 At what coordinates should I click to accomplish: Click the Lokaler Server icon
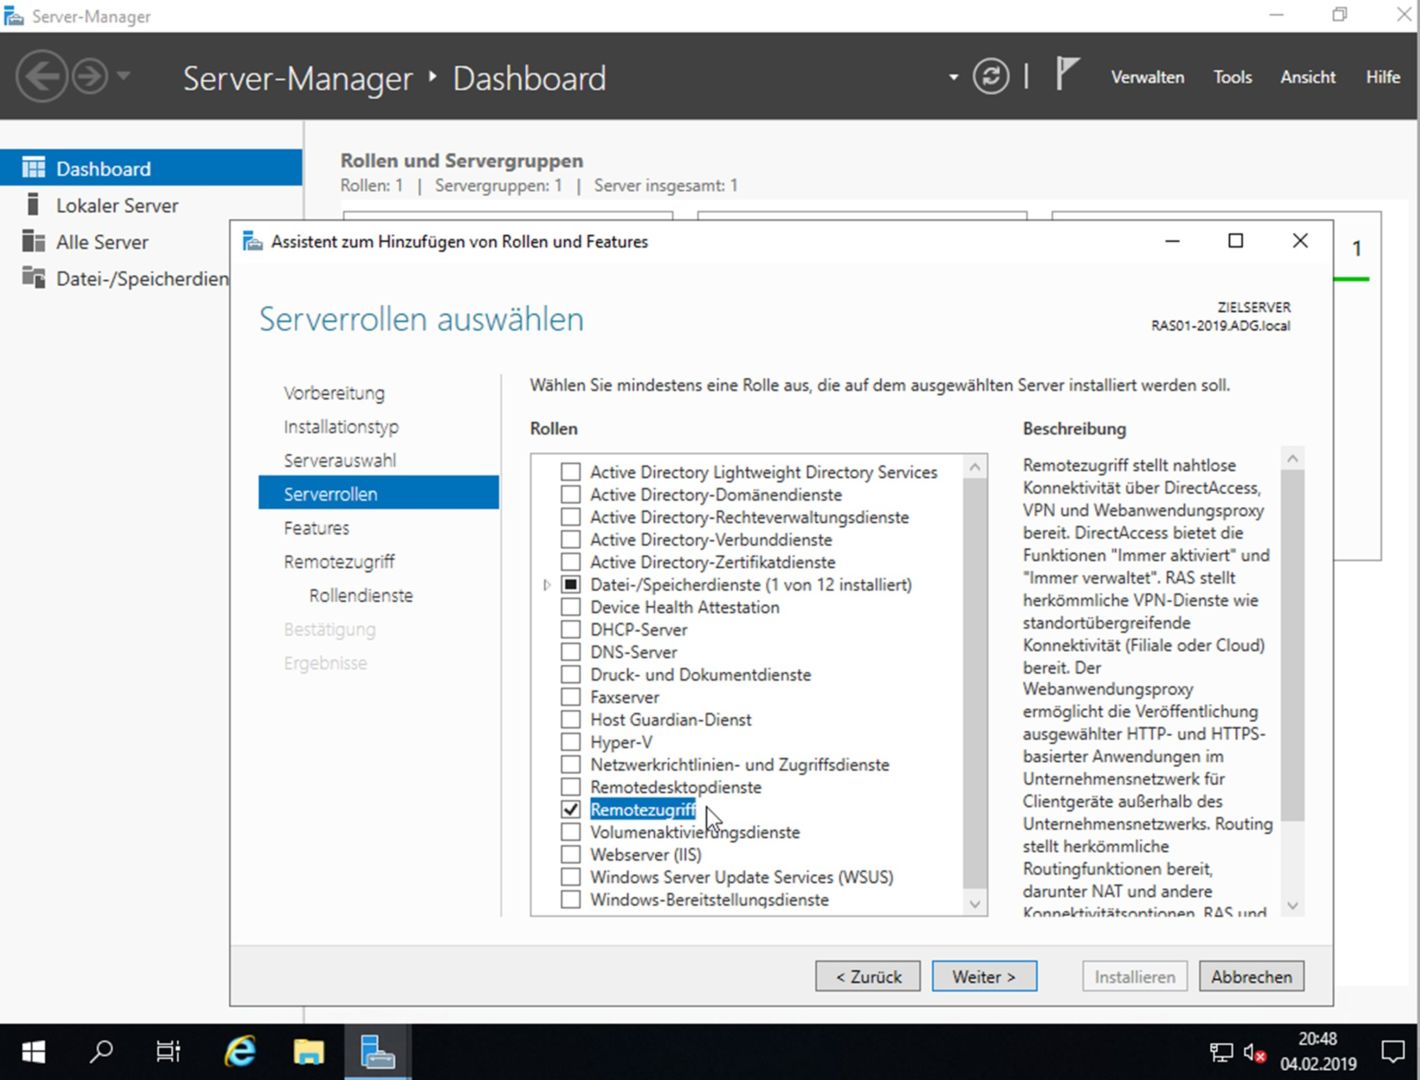coord(33,205)
